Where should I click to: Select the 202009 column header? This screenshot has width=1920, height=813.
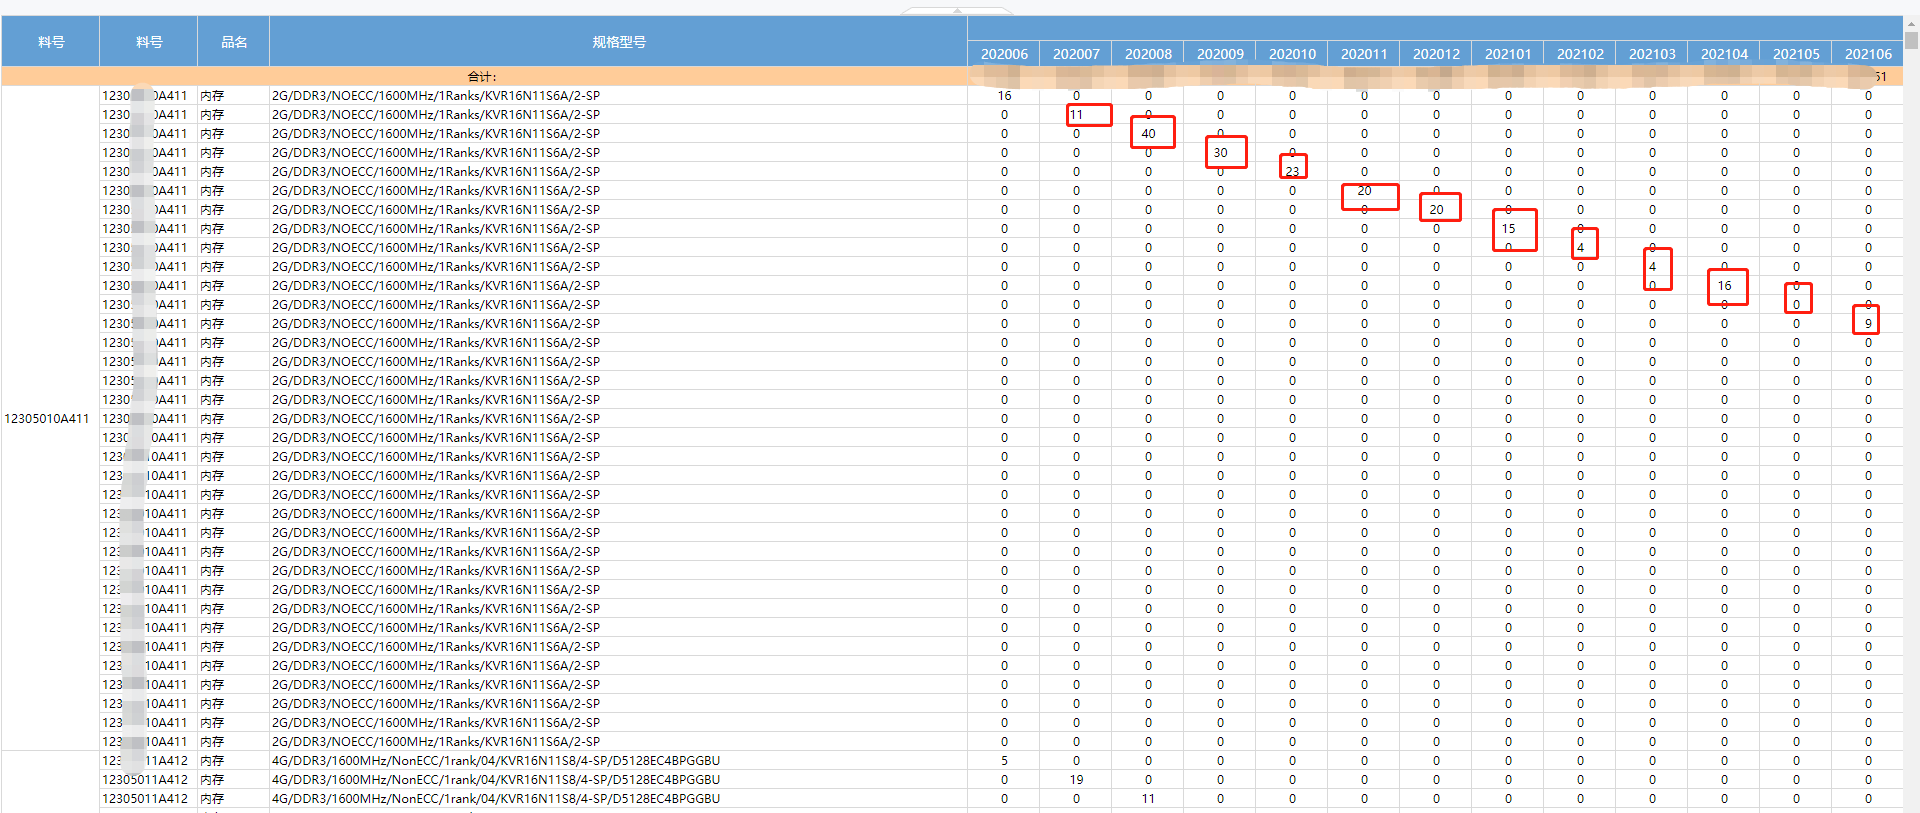point(1220,54)
